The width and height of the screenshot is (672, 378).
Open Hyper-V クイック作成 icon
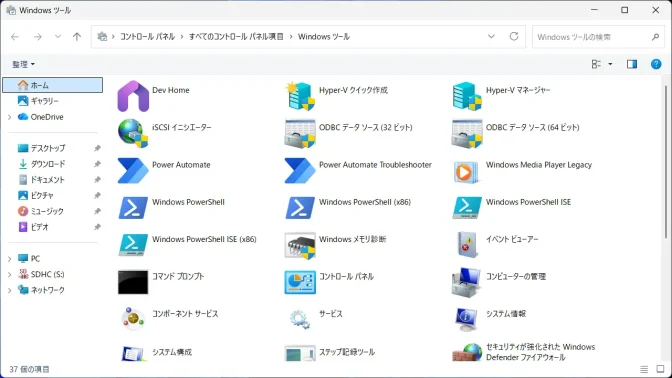click(x=300, y=96)
